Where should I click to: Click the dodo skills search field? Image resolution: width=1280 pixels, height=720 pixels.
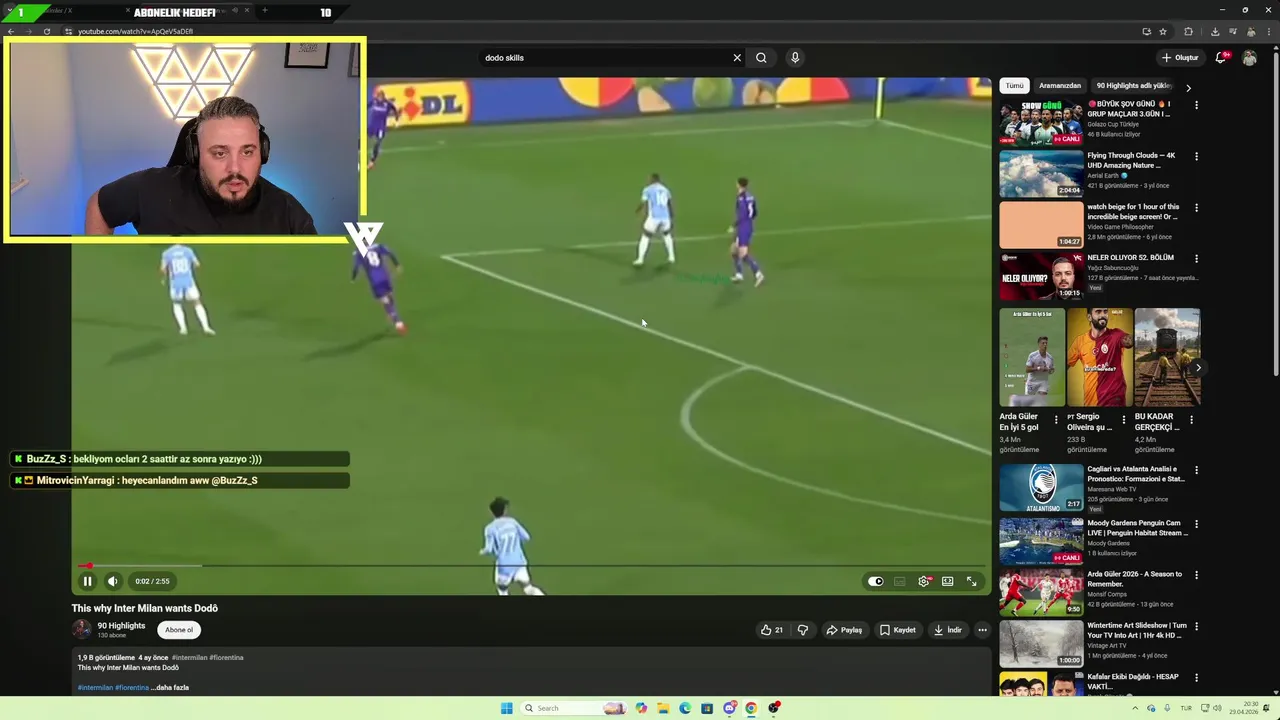(x=605, y=58)
